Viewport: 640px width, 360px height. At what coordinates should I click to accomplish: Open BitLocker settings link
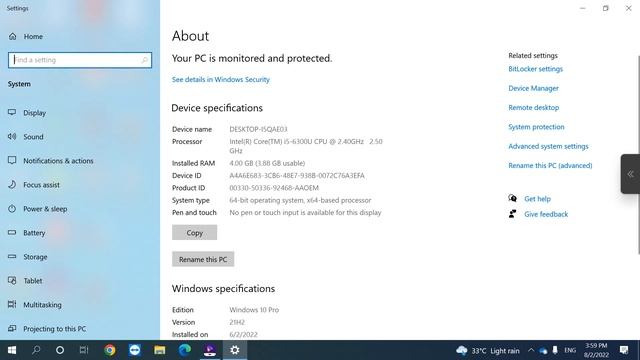(536, 69)
